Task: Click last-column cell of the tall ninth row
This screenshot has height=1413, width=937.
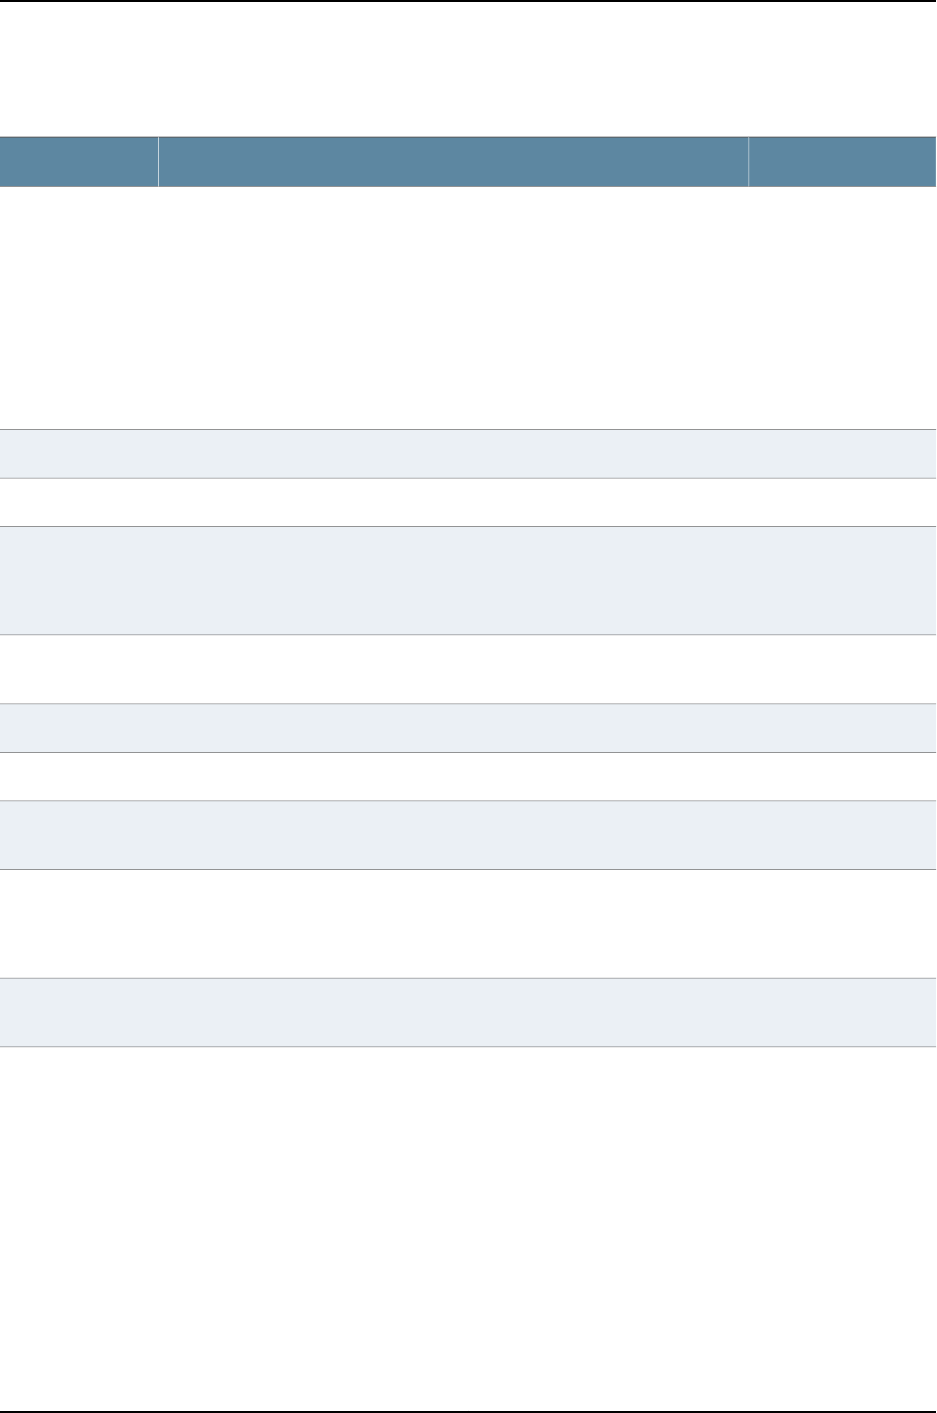Action: pyautogui.click(x=842, y=923)
